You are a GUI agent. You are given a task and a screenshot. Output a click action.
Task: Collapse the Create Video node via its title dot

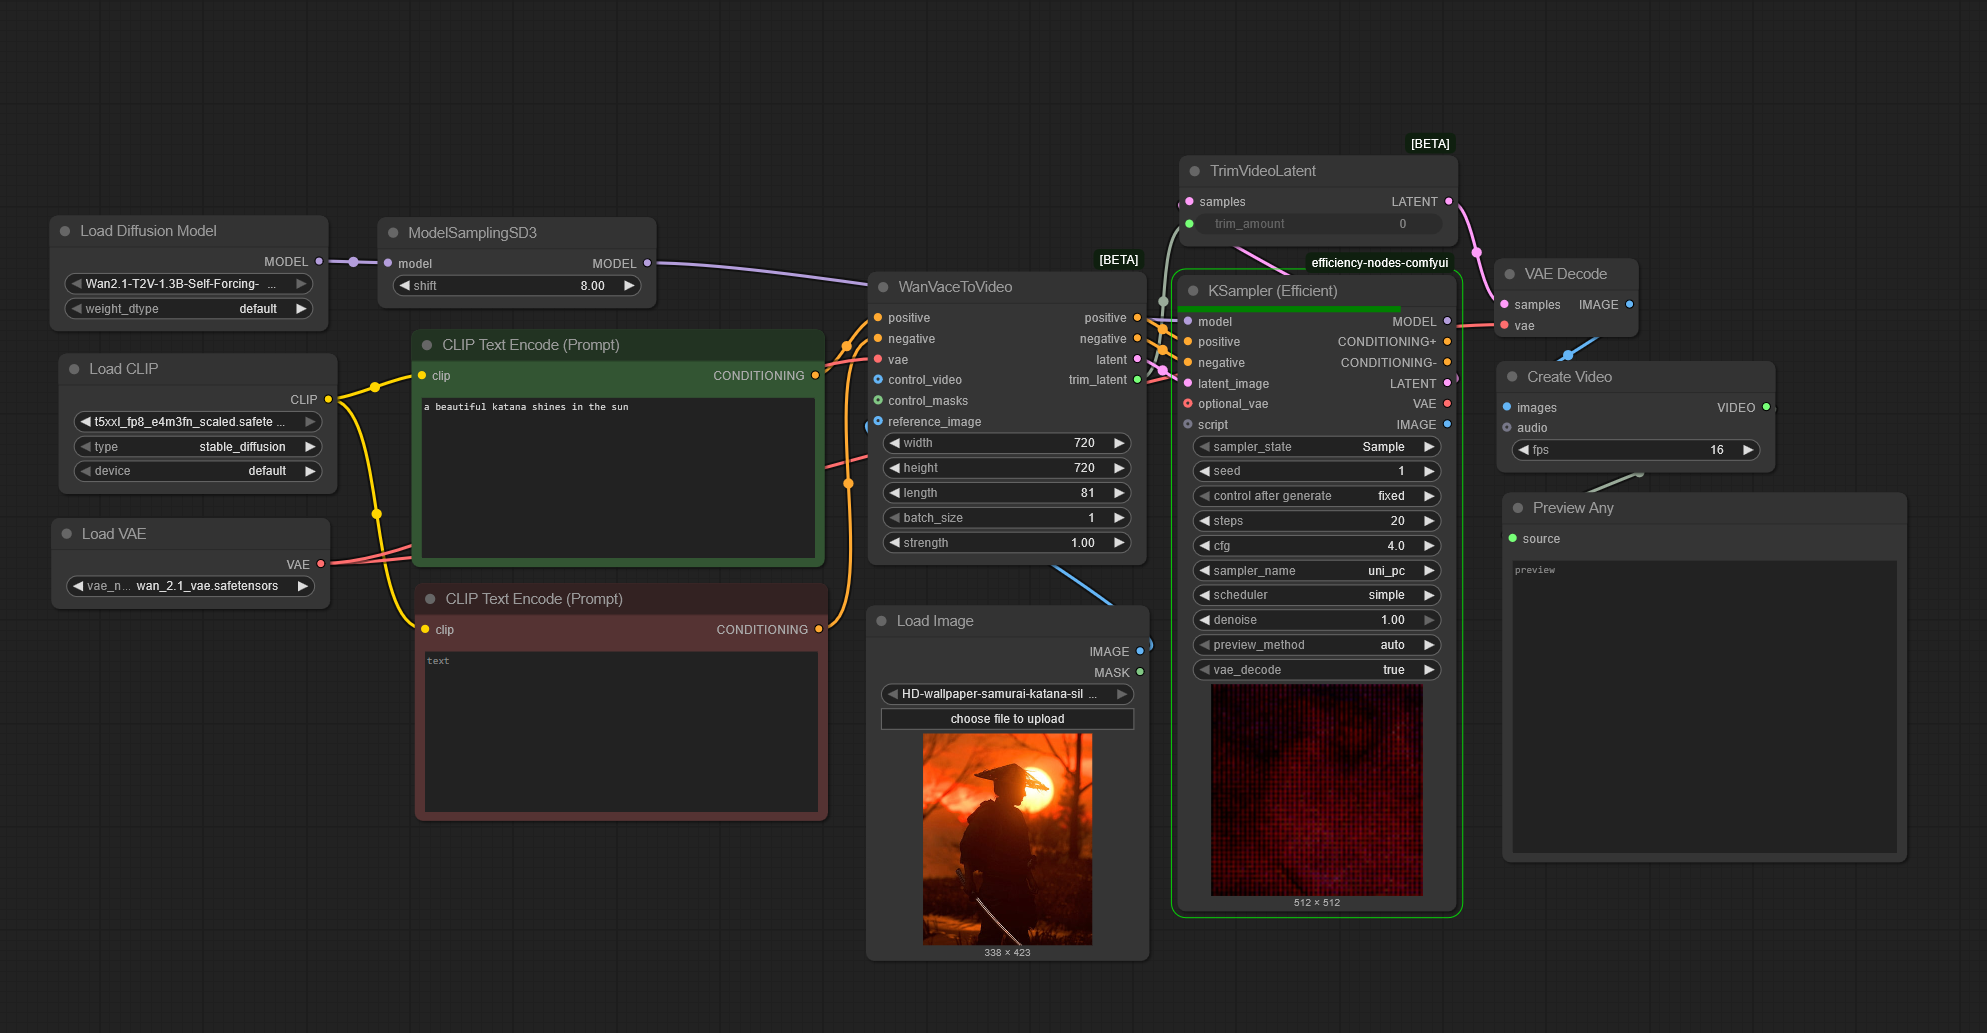click(1512, 377)
